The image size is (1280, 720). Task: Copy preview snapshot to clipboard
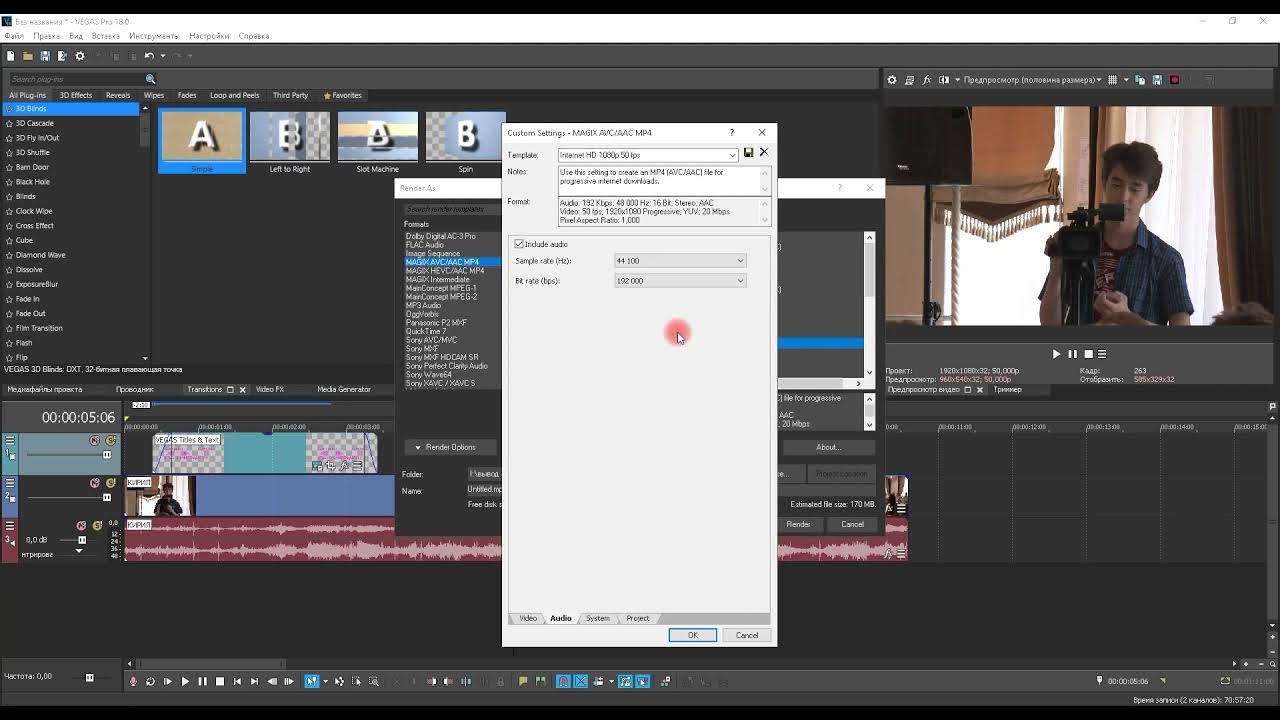pyautogui.click(x=1141, y=80)
